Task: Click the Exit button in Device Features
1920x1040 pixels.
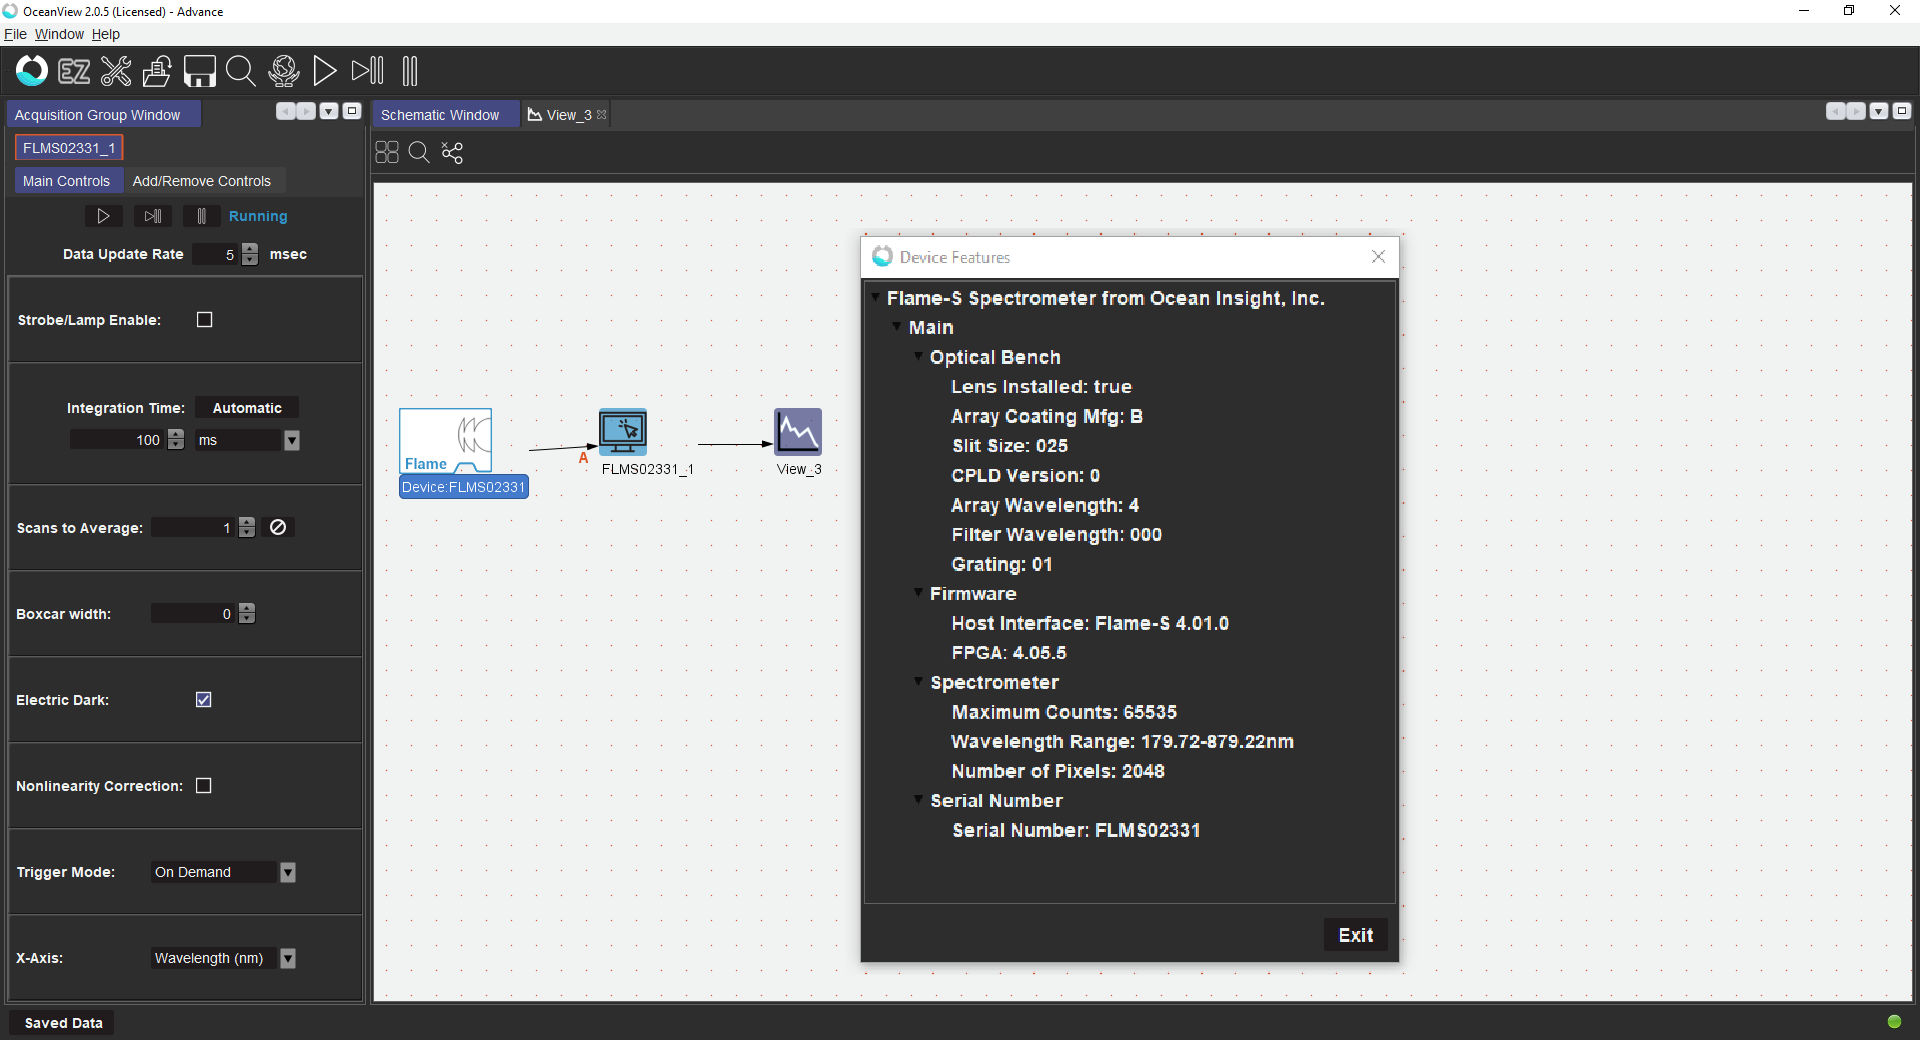Action: tap(1355, 934)
